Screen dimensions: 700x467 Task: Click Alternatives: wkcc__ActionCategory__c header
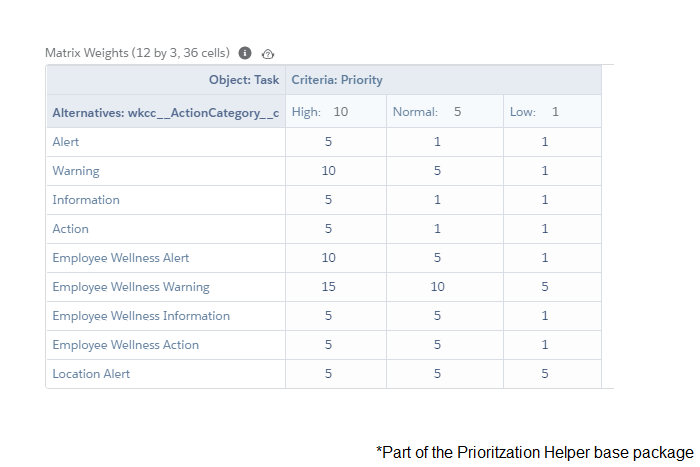tap(166, 112)
